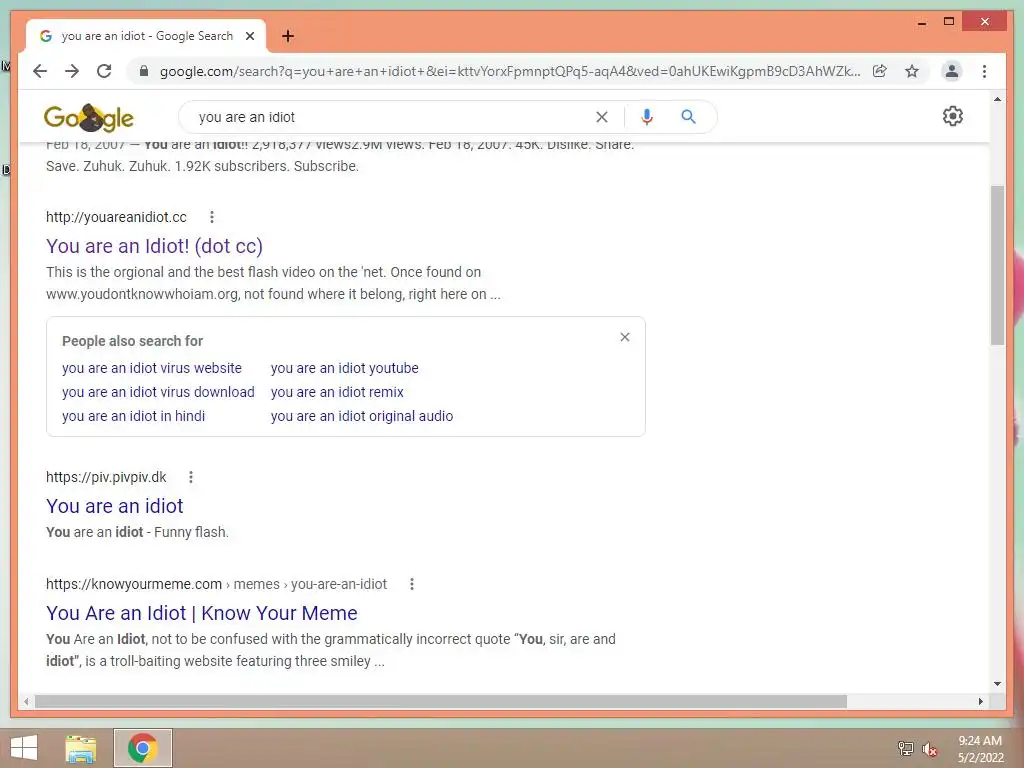Search 'you are an idiot youtube'
Screen dimensions: 1024x768
(x=345, y=368)
